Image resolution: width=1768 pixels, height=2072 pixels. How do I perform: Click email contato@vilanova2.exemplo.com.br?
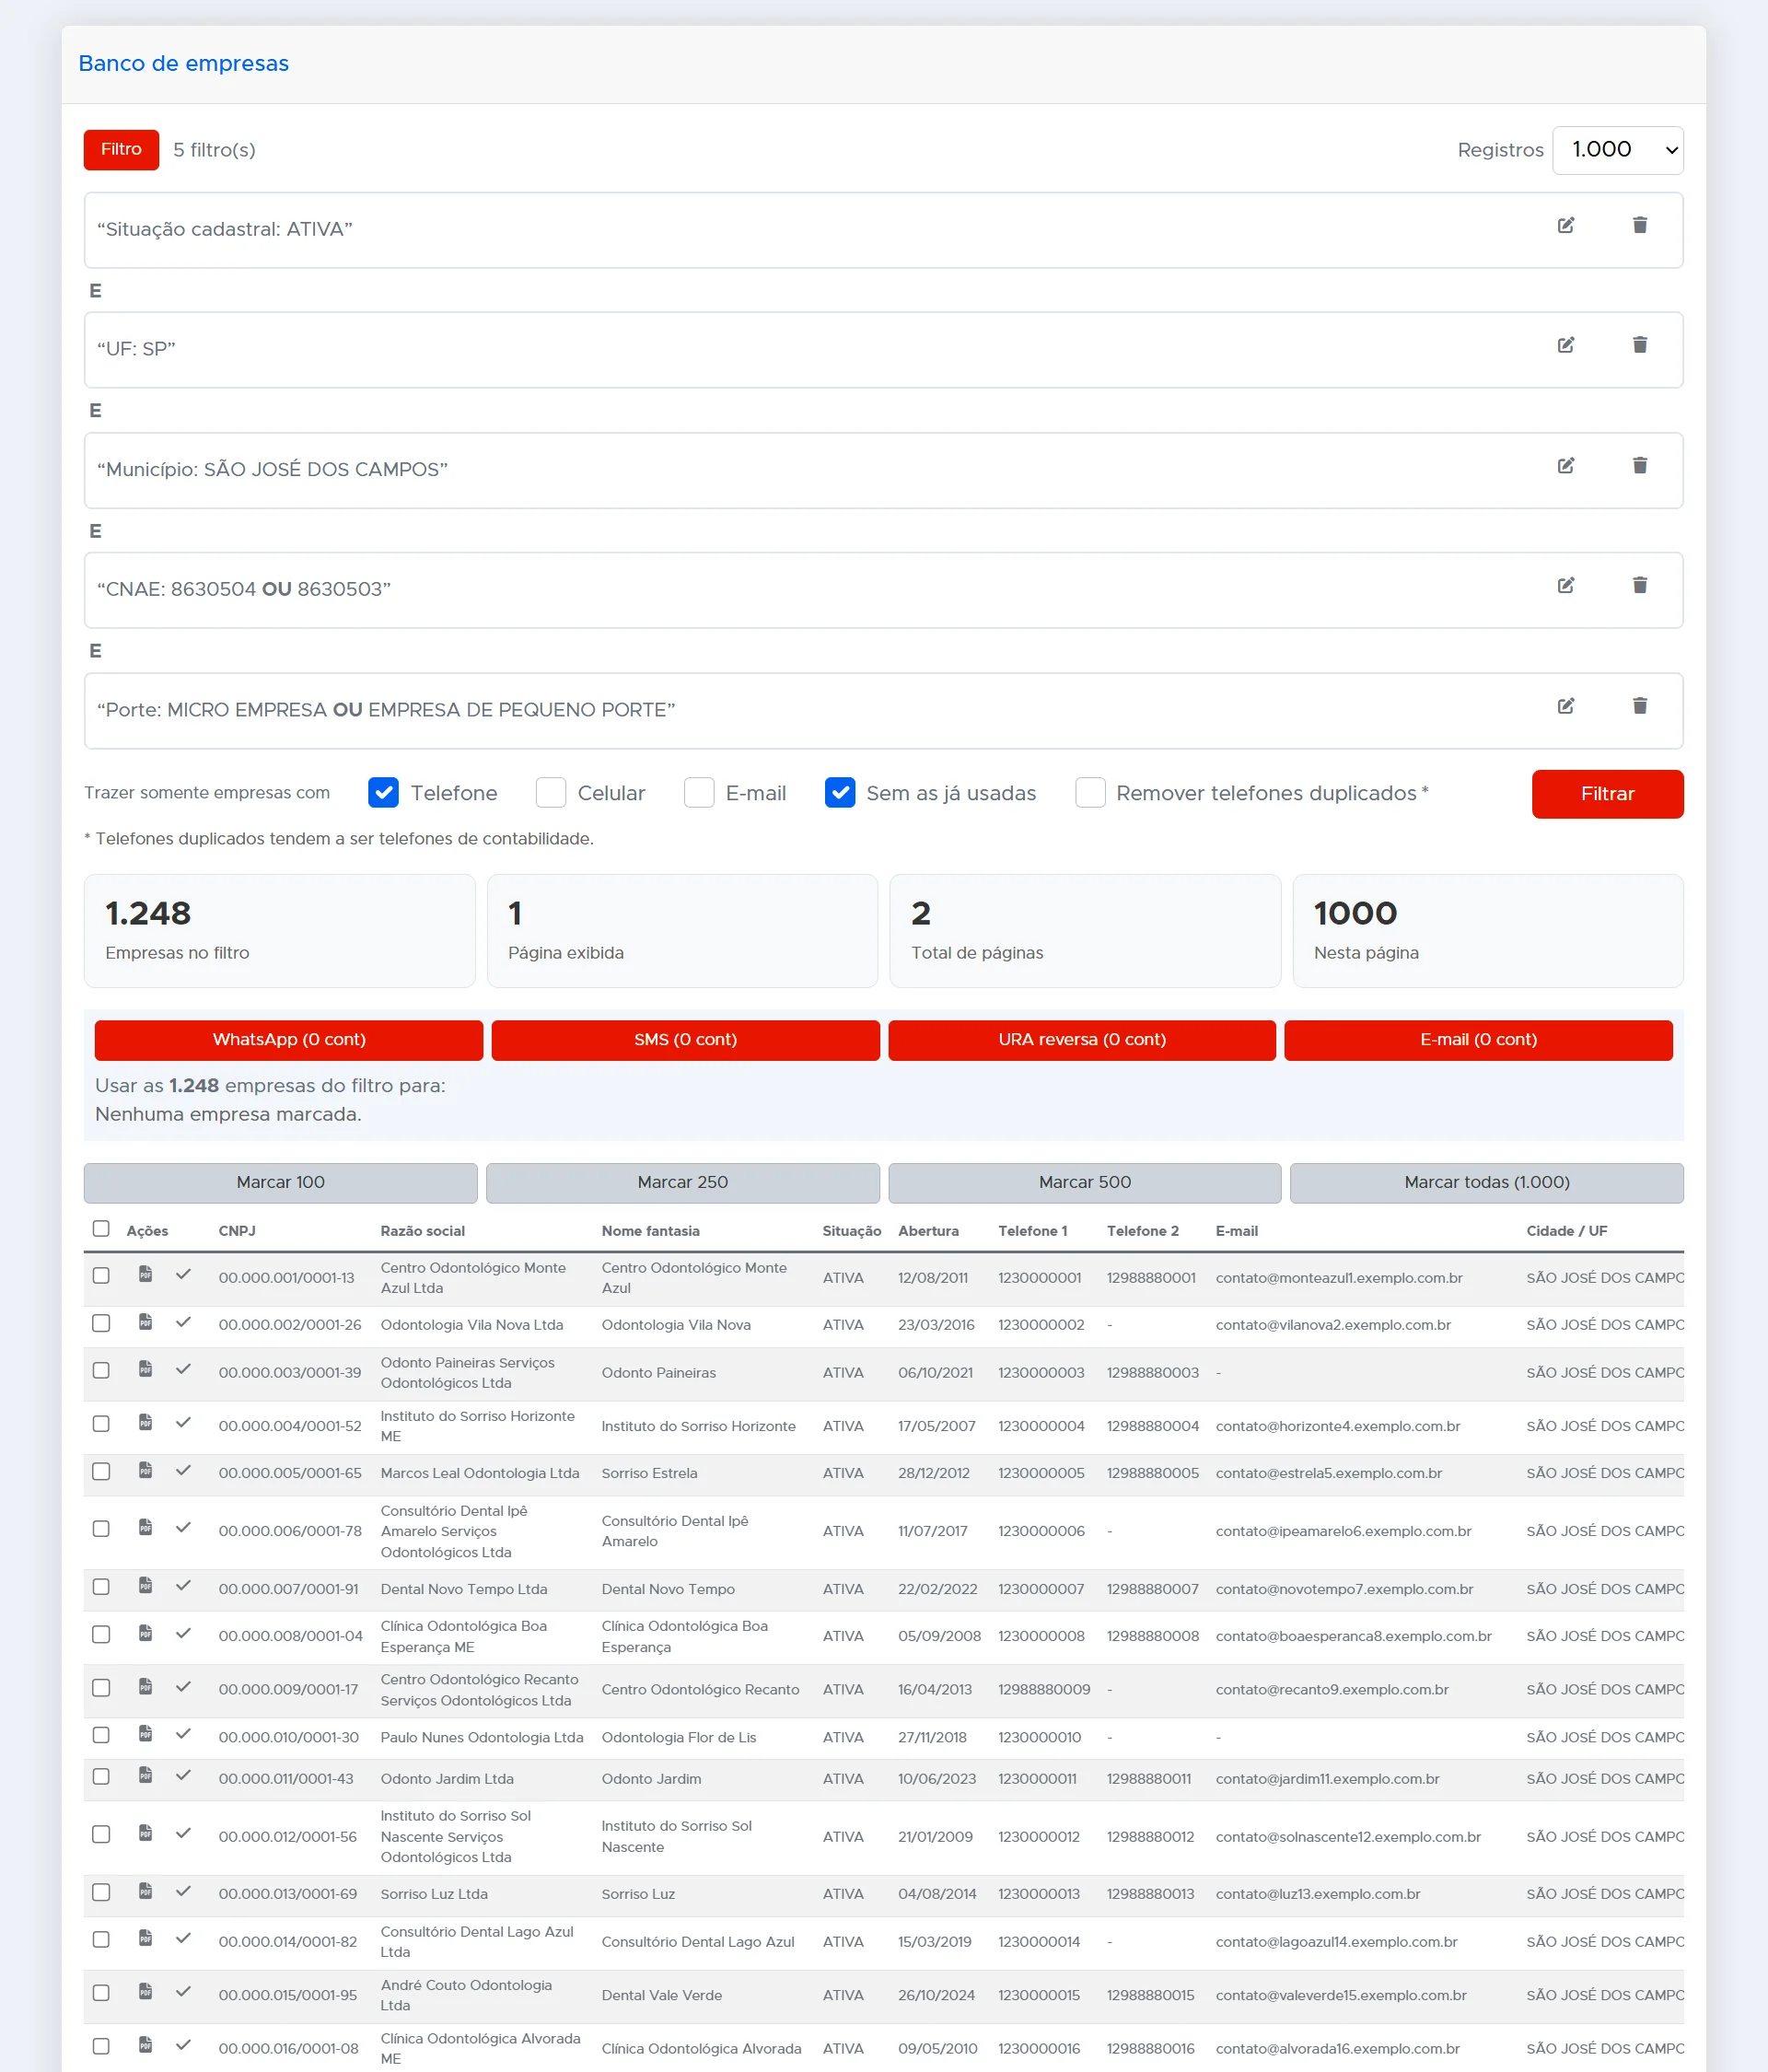click(x=1333, y=1325)
